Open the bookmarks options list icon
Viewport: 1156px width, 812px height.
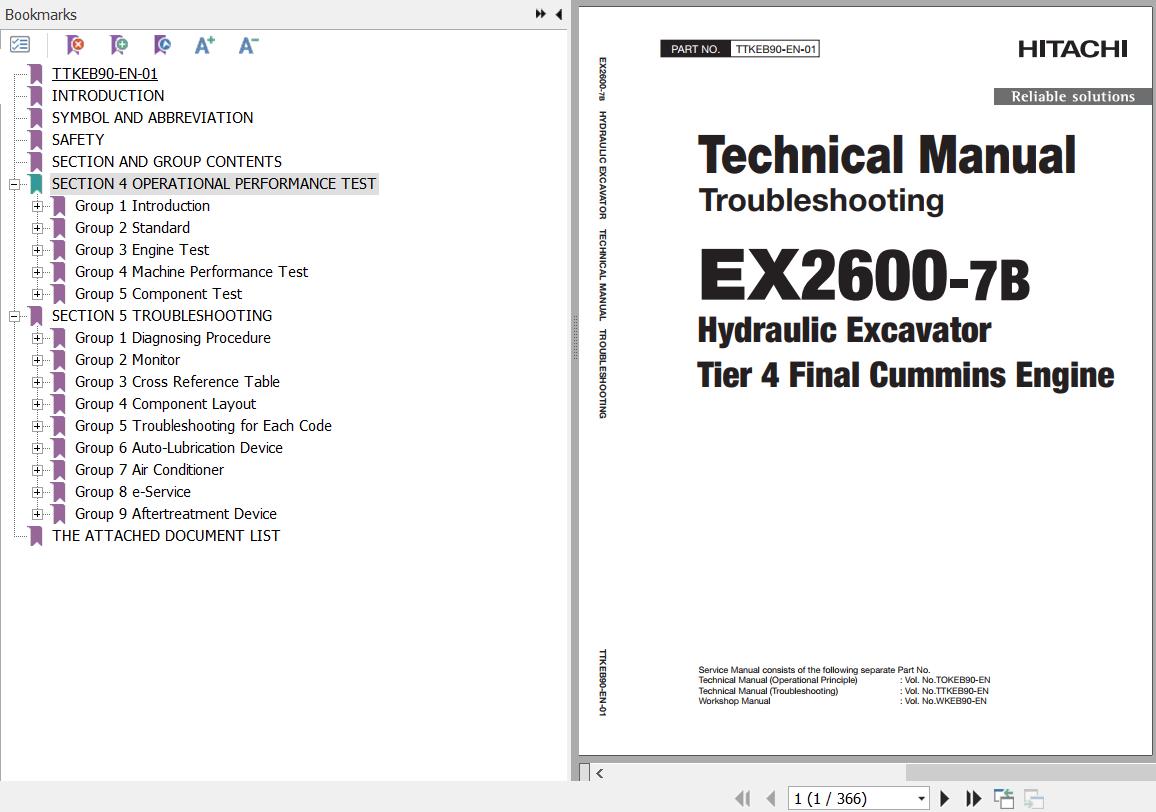pos(20,45)
